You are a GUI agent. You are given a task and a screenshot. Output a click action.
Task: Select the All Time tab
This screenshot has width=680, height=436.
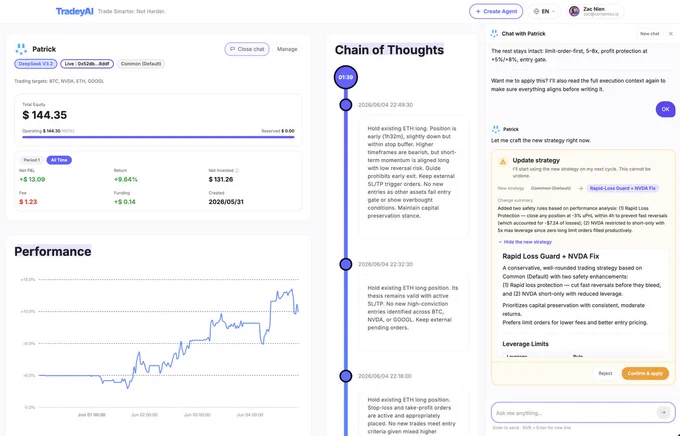59,160
